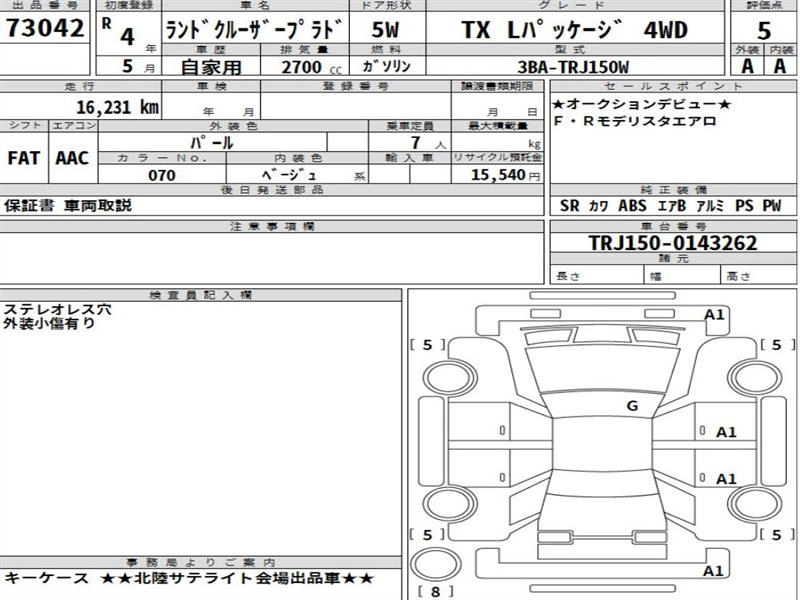Image resolution: width=800 pixels, height=600 pixels.
Task: Select the 後日発送部品 section header
Action: (272, 190)
